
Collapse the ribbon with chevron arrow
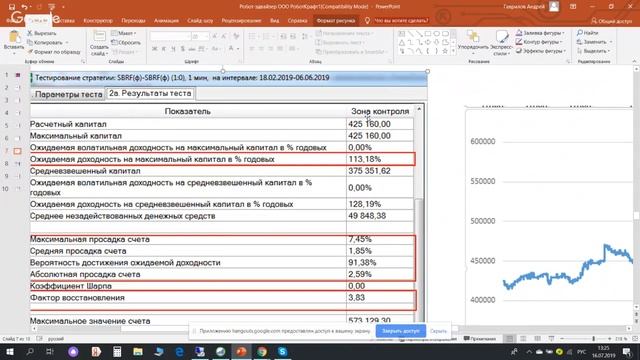pos(634,62)
